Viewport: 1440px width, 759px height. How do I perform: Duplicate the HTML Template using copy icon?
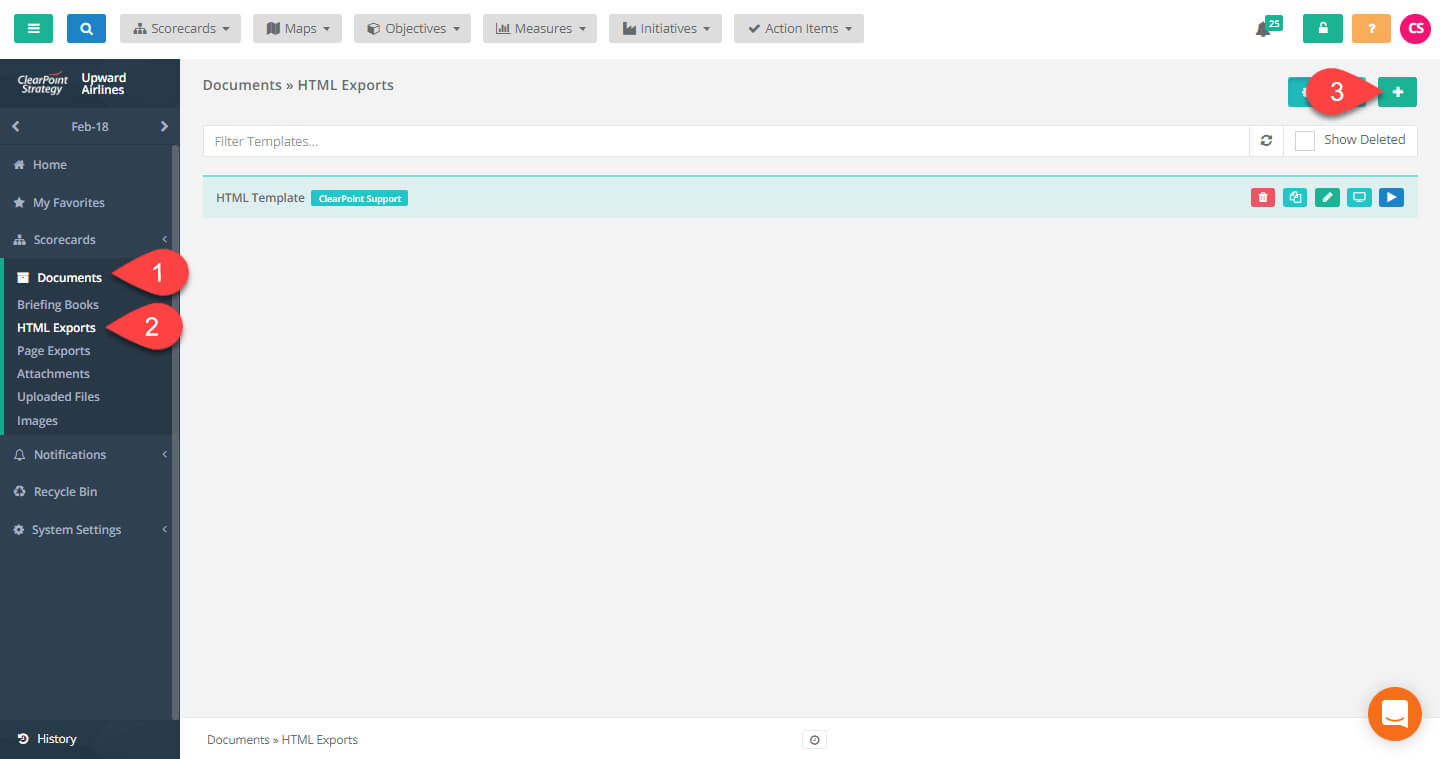1295,198
